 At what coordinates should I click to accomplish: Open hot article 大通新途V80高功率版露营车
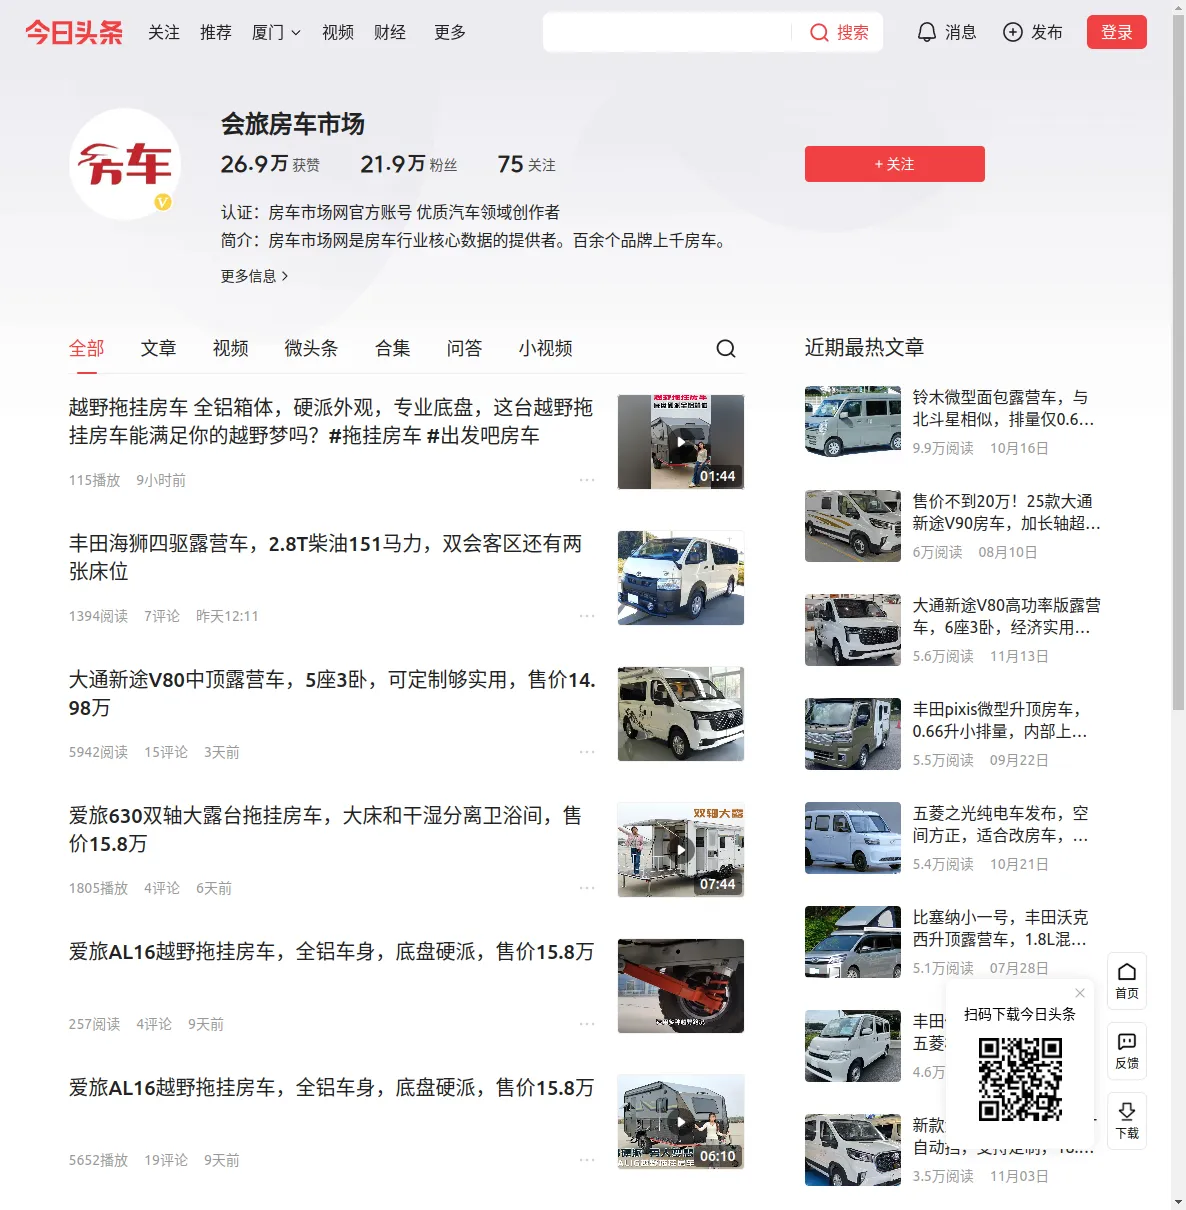(x=1006, y=616)
